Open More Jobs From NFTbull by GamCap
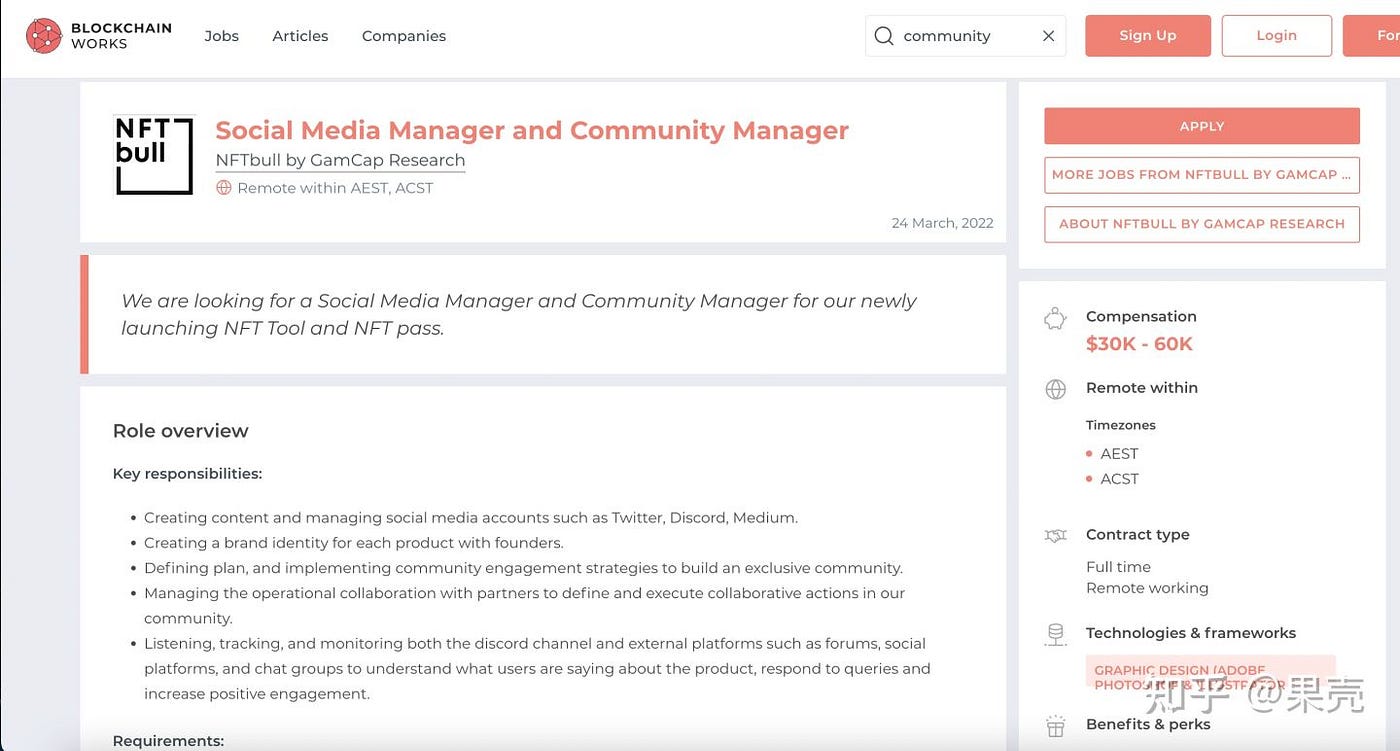 click(1202, 175)
